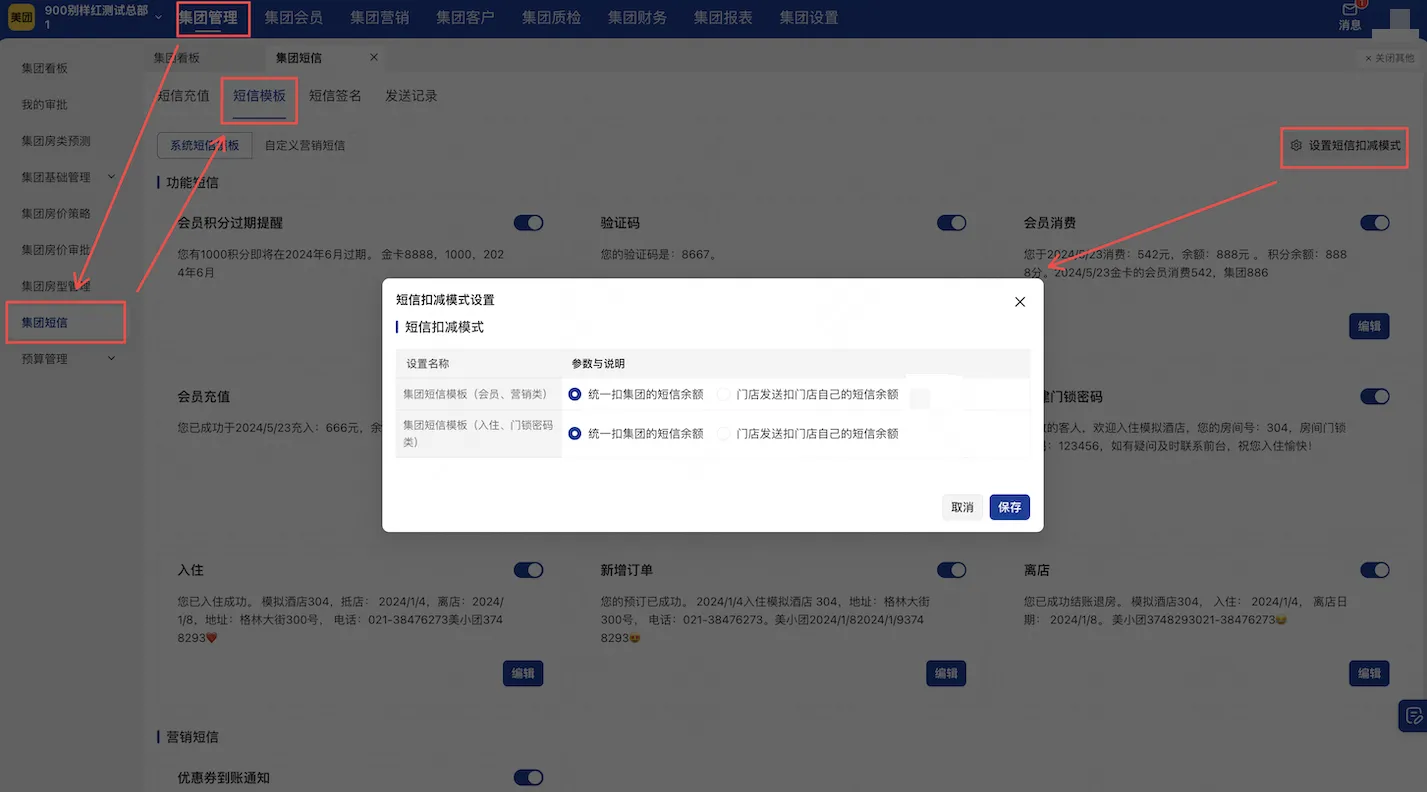Open the 集团财务 top menu
1427x792 pixels.
coord(637,18)
